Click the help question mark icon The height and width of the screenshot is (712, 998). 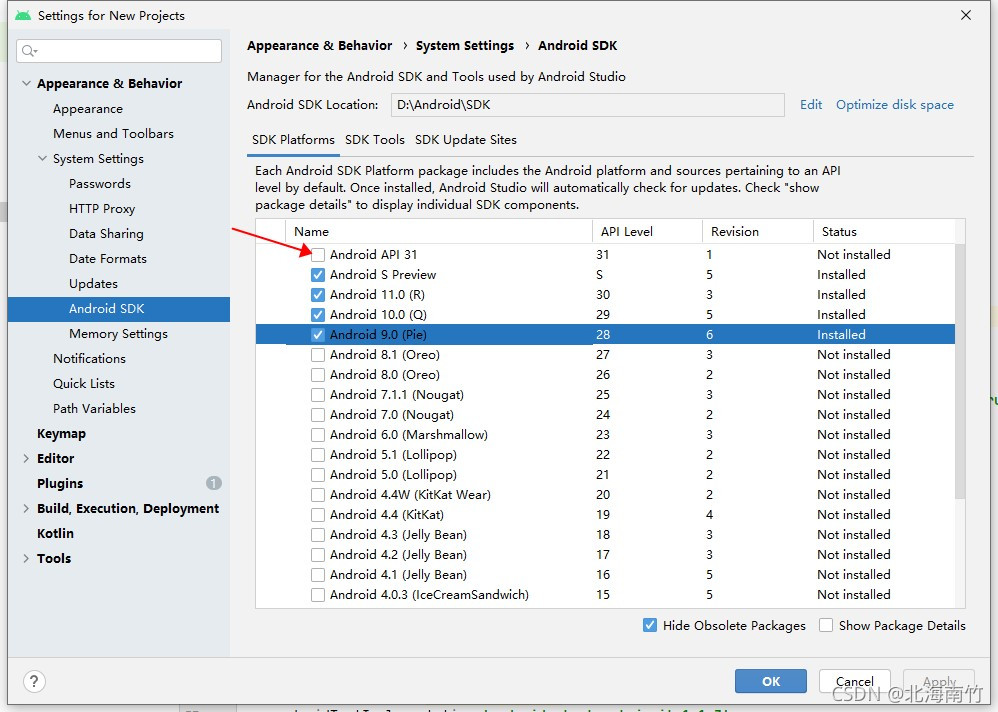point(34,681)
